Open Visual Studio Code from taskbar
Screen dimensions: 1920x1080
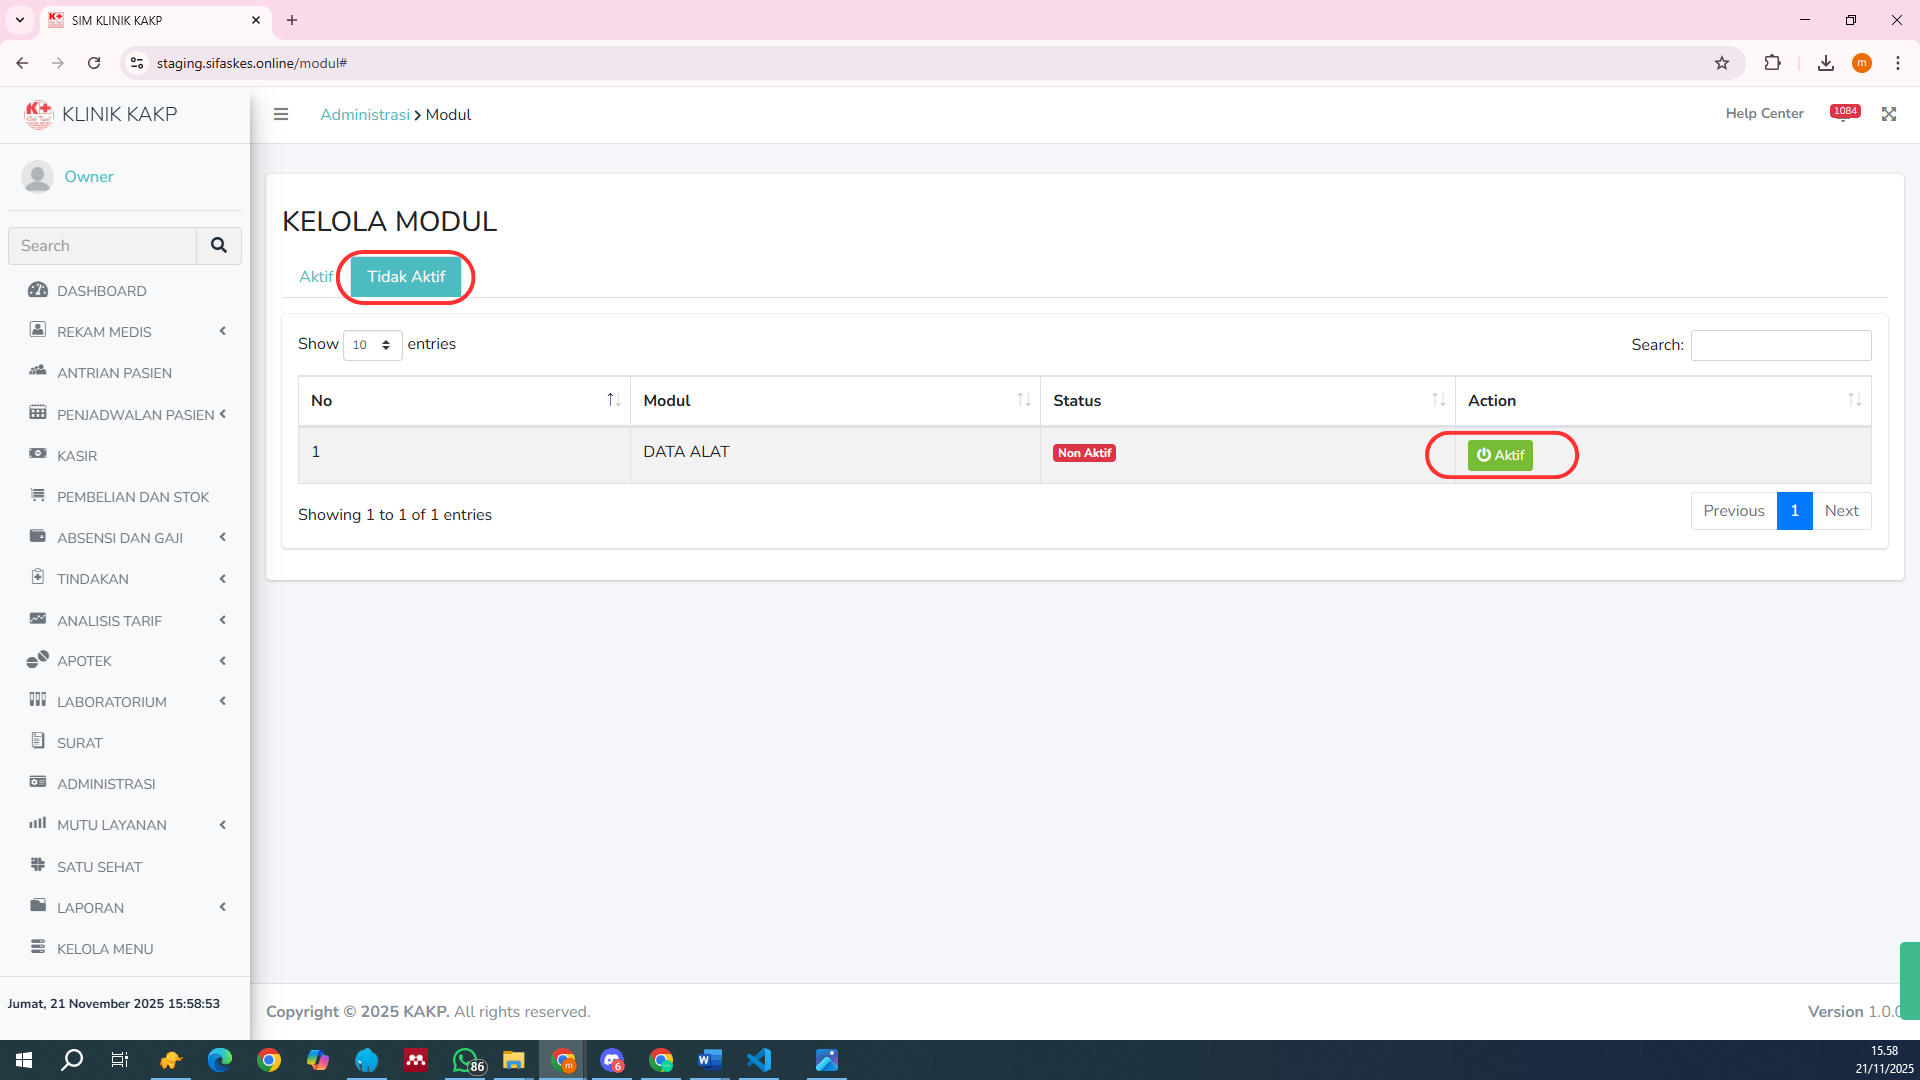tap(759, 1060)
